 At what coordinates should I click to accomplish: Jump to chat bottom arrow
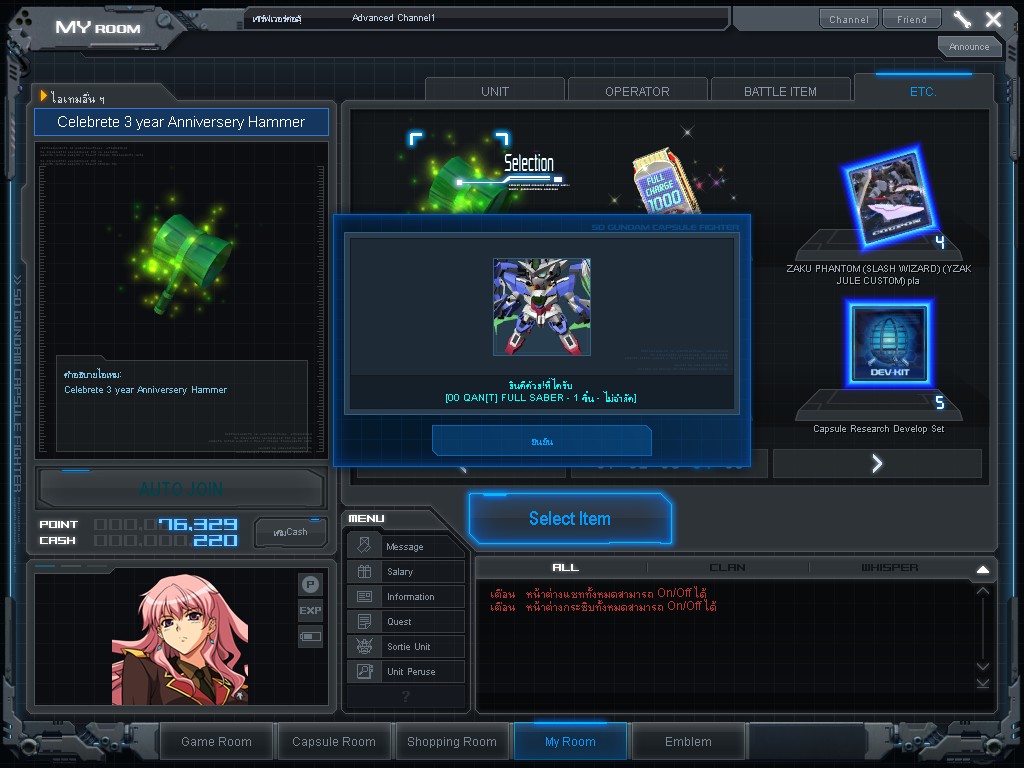tap(982, 683)
